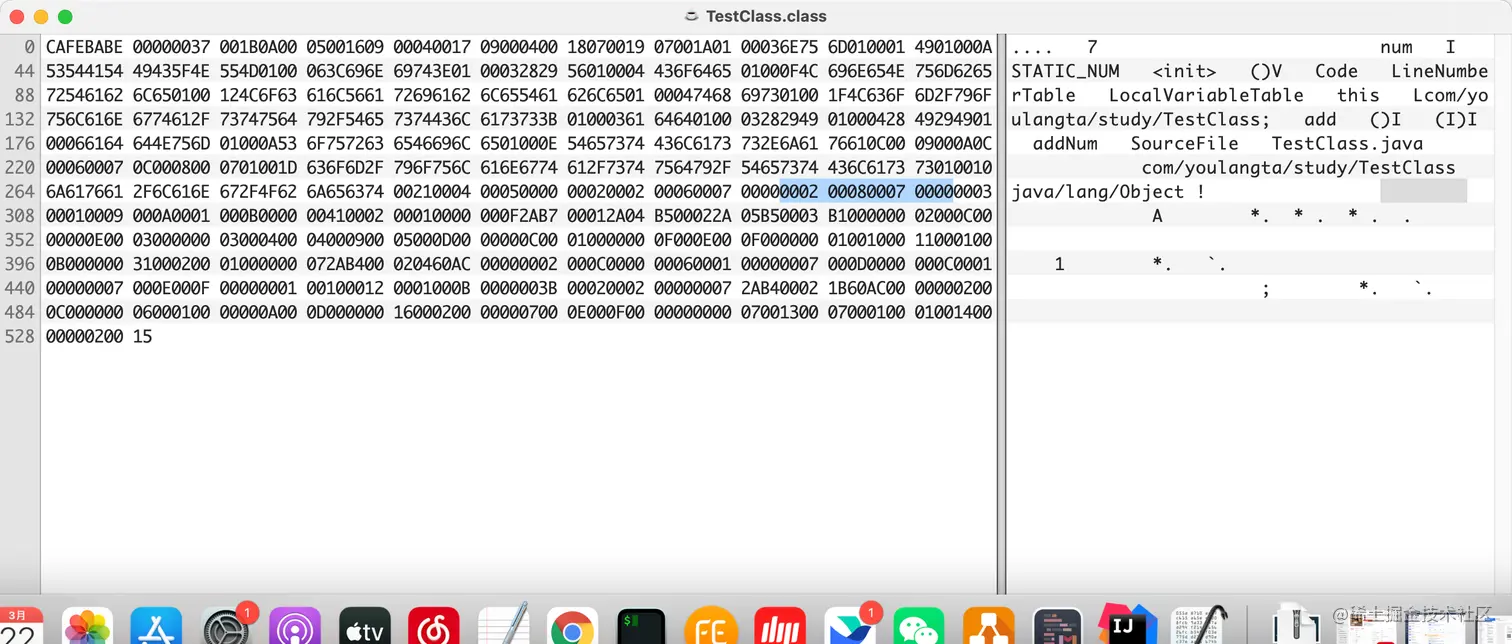The width and height of the screenshot is (1512, 644).
Task: Launch Apple TV from the Dock
Action: pos(365,628)
